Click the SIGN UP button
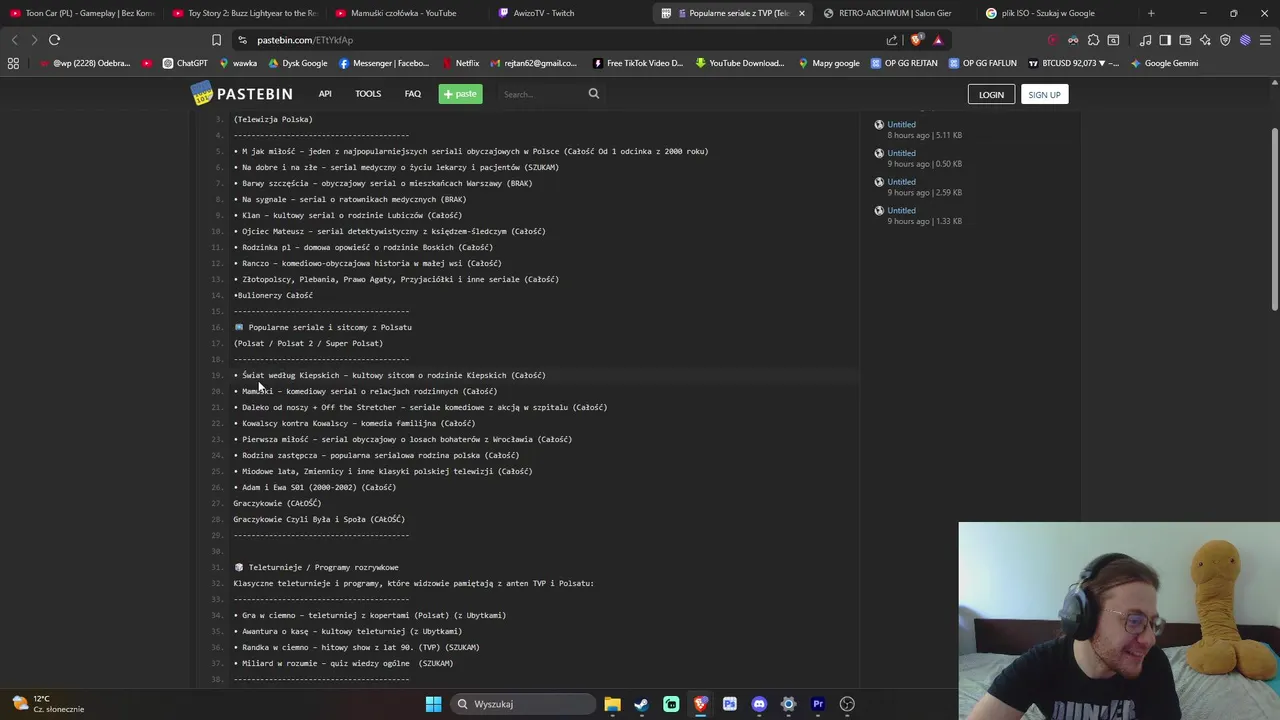Viewport: 1280px width, 720px height. [x=1044, y=94]
